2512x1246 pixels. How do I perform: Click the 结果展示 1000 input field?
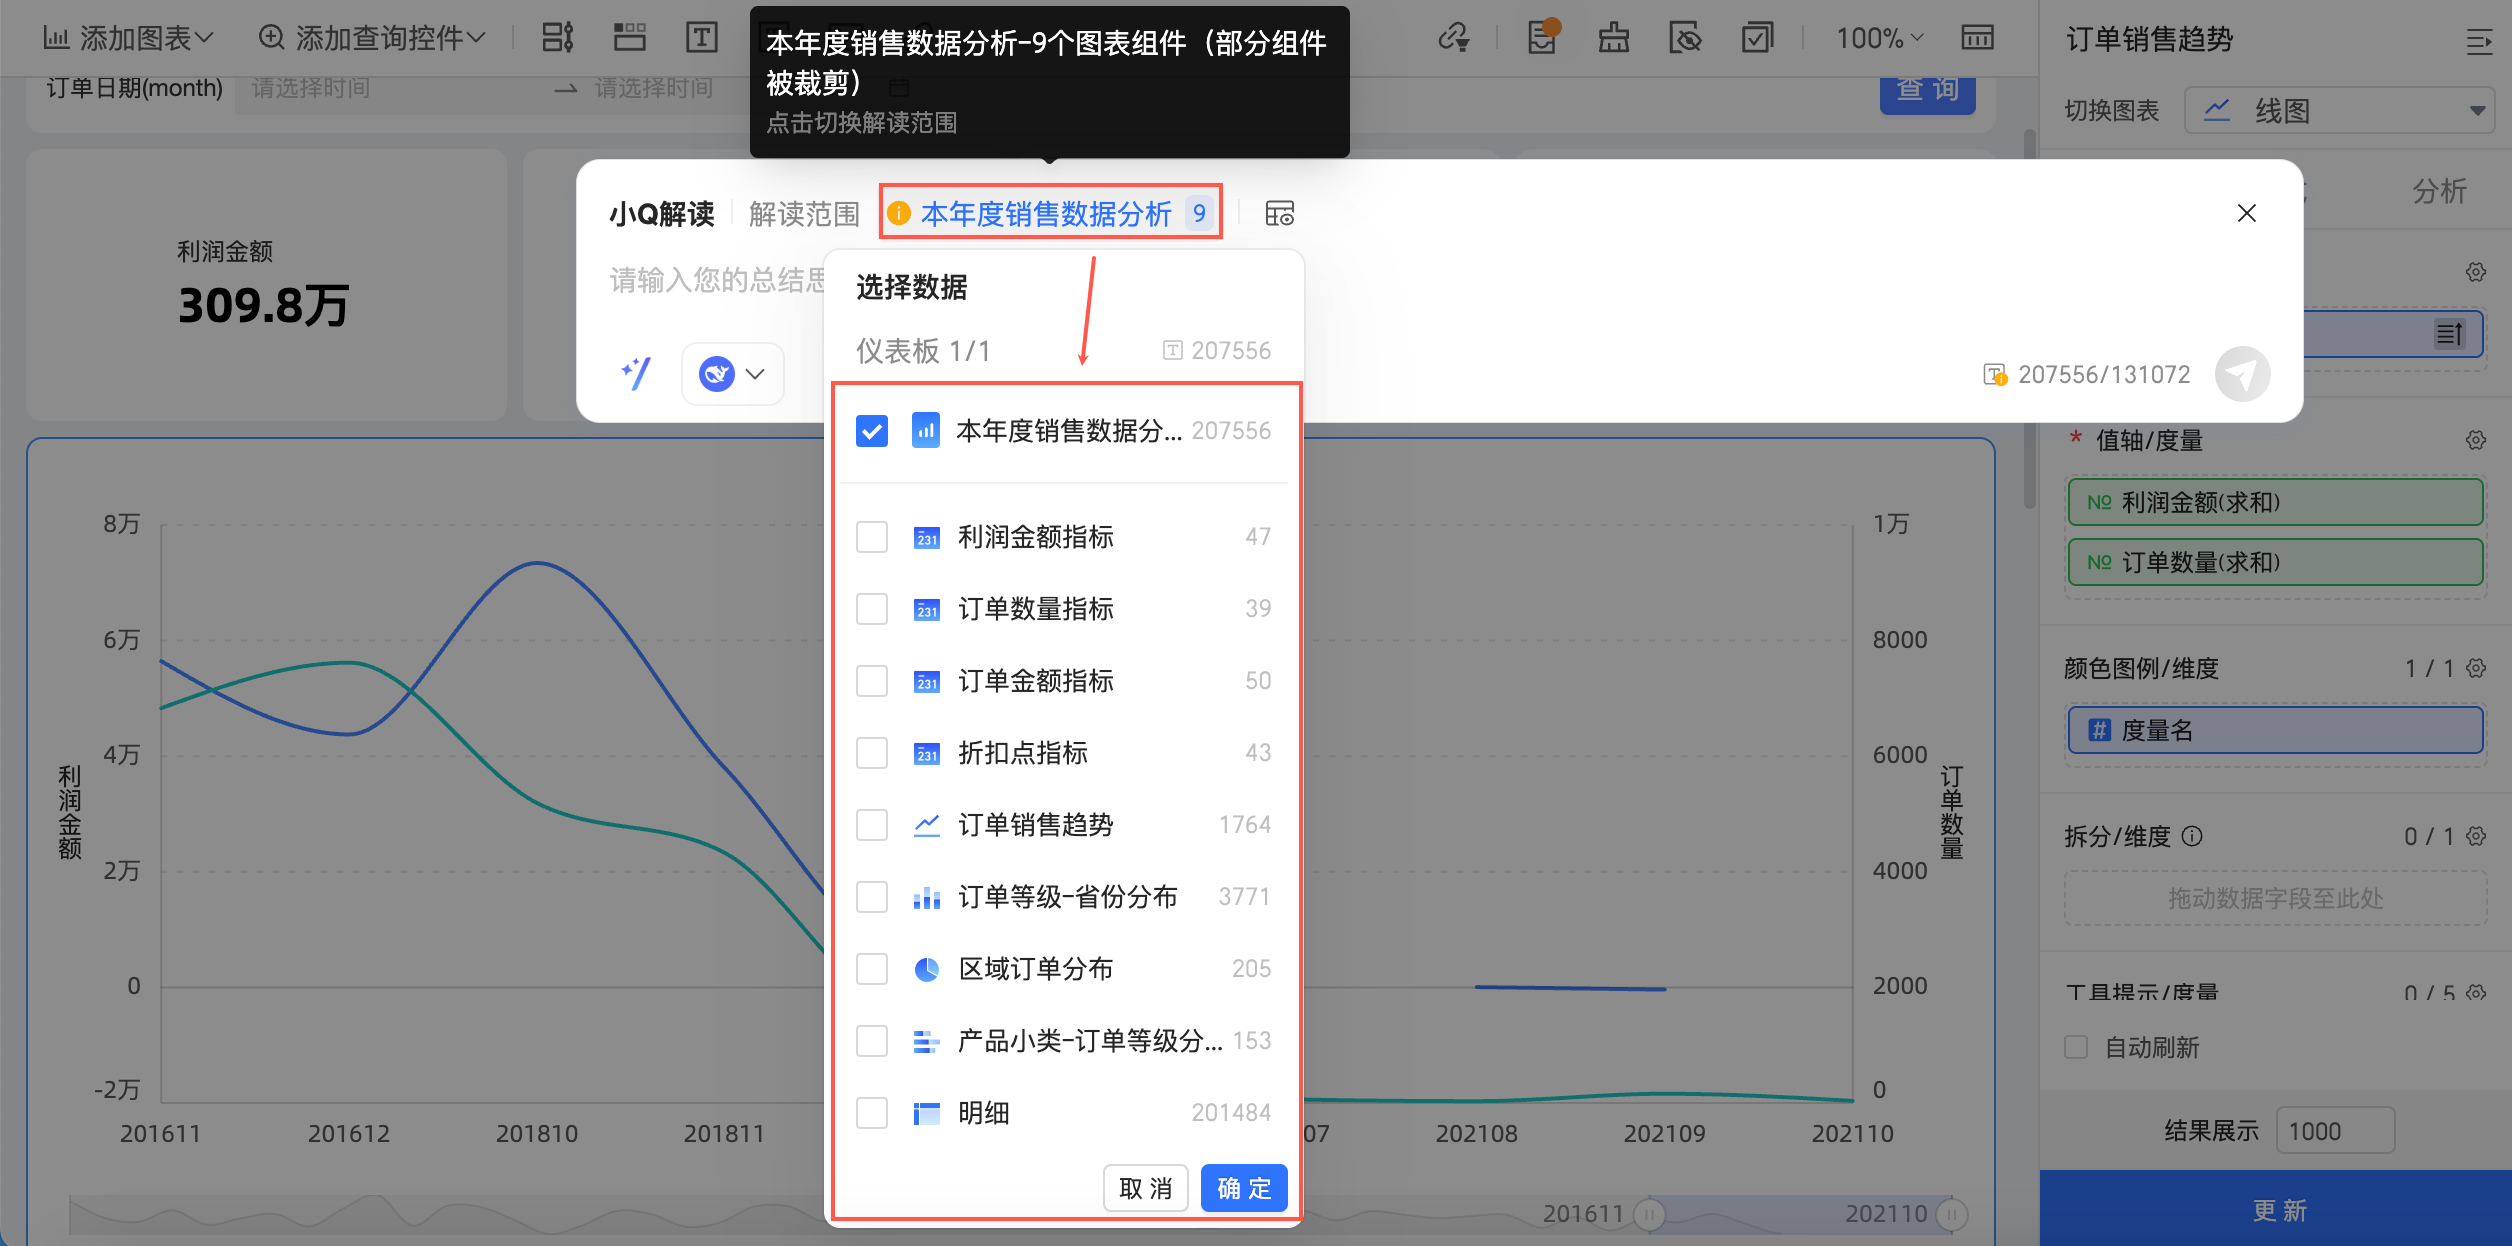[2334, 1131]
